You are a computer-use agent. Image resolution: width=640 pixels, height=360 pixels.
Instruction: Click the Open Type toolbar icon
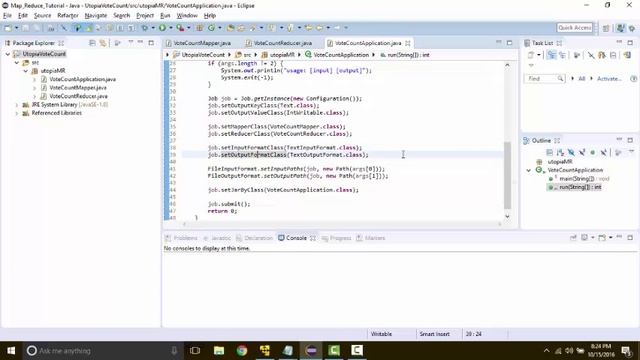231,28
